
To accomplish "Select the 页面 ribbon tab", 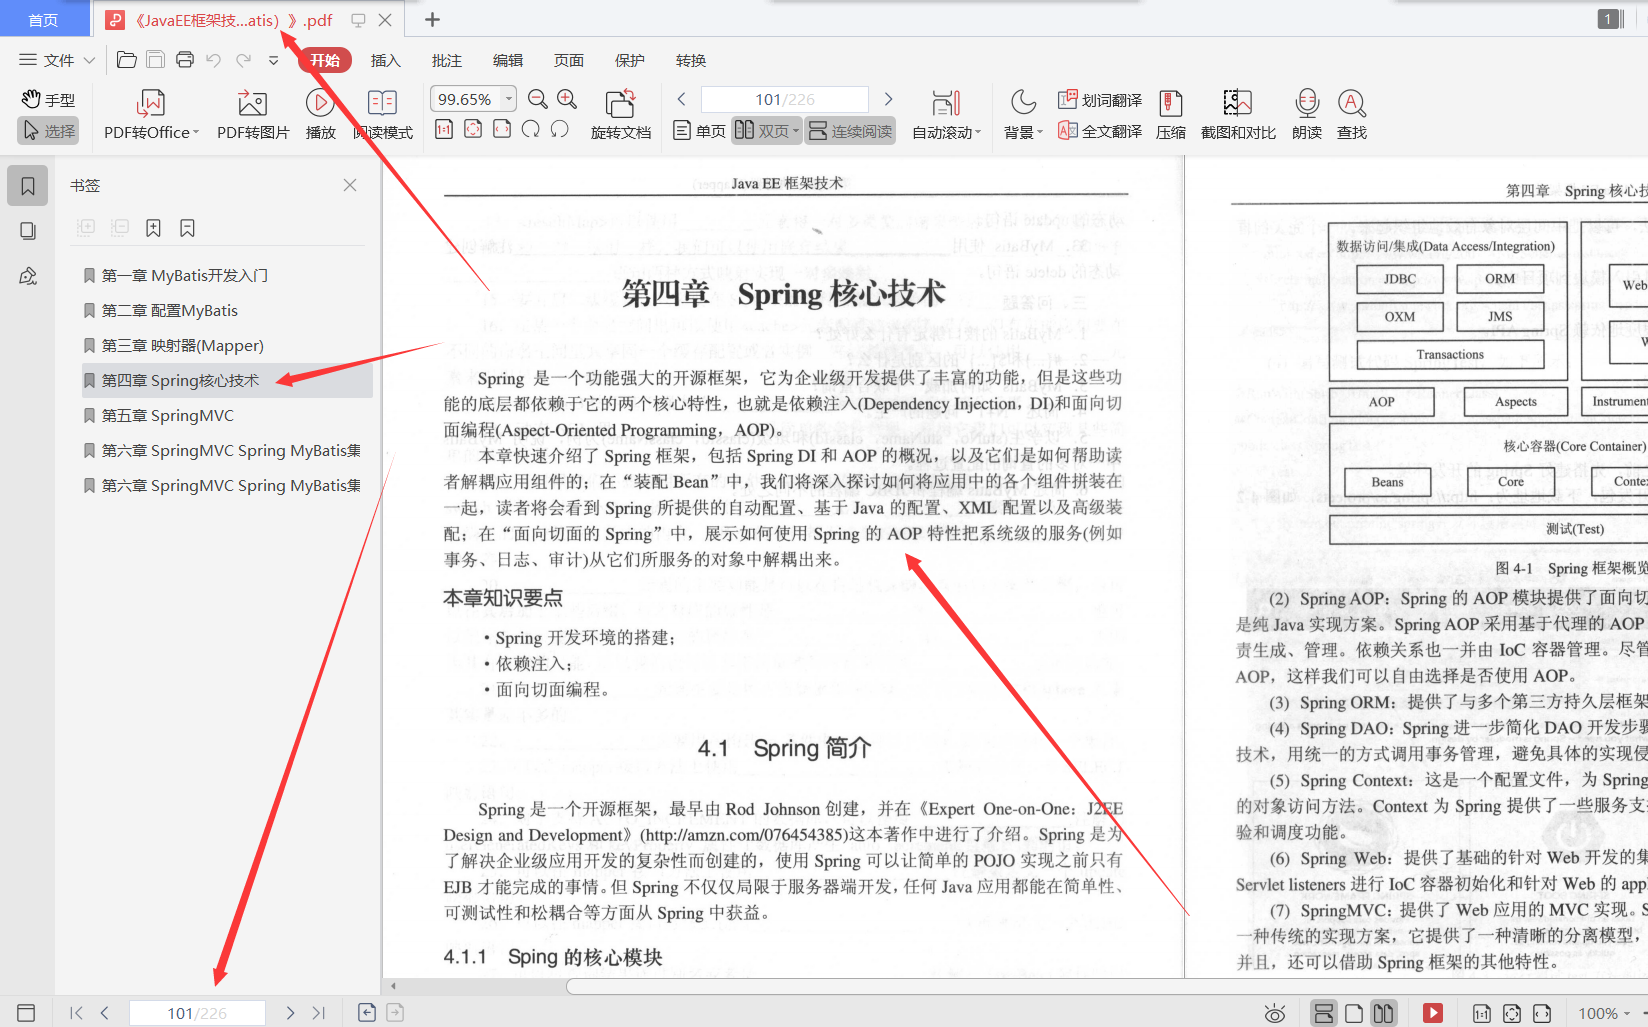I will [569, 60].
